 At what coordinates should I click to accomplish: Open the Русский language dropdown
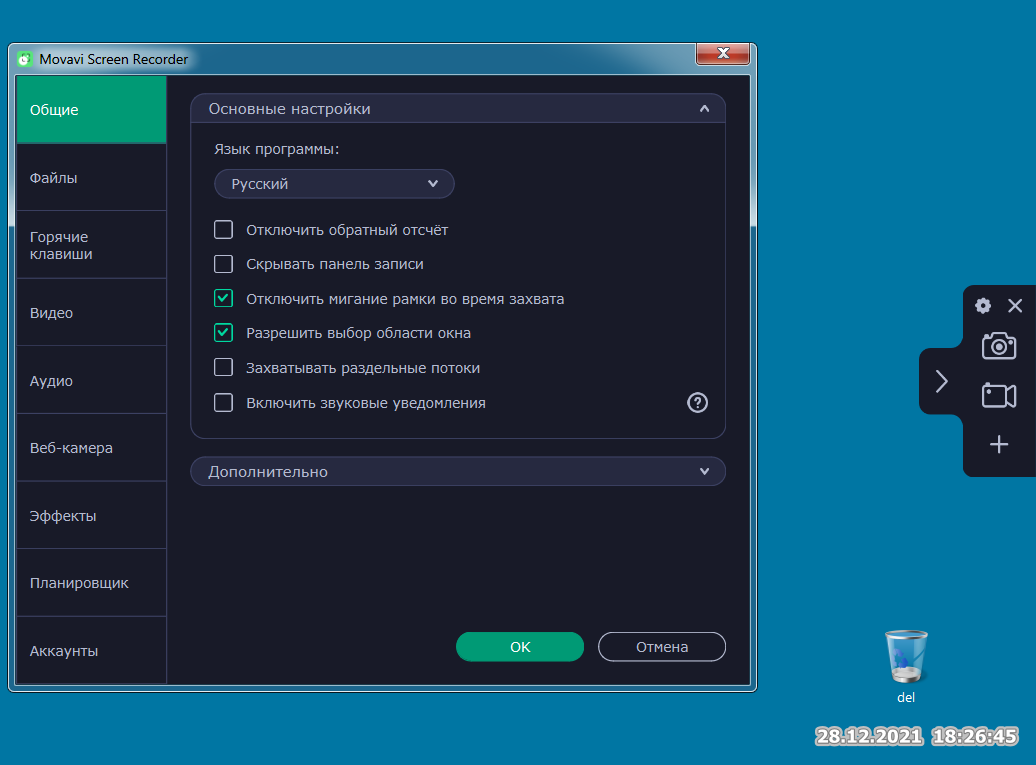pos(334,184)
